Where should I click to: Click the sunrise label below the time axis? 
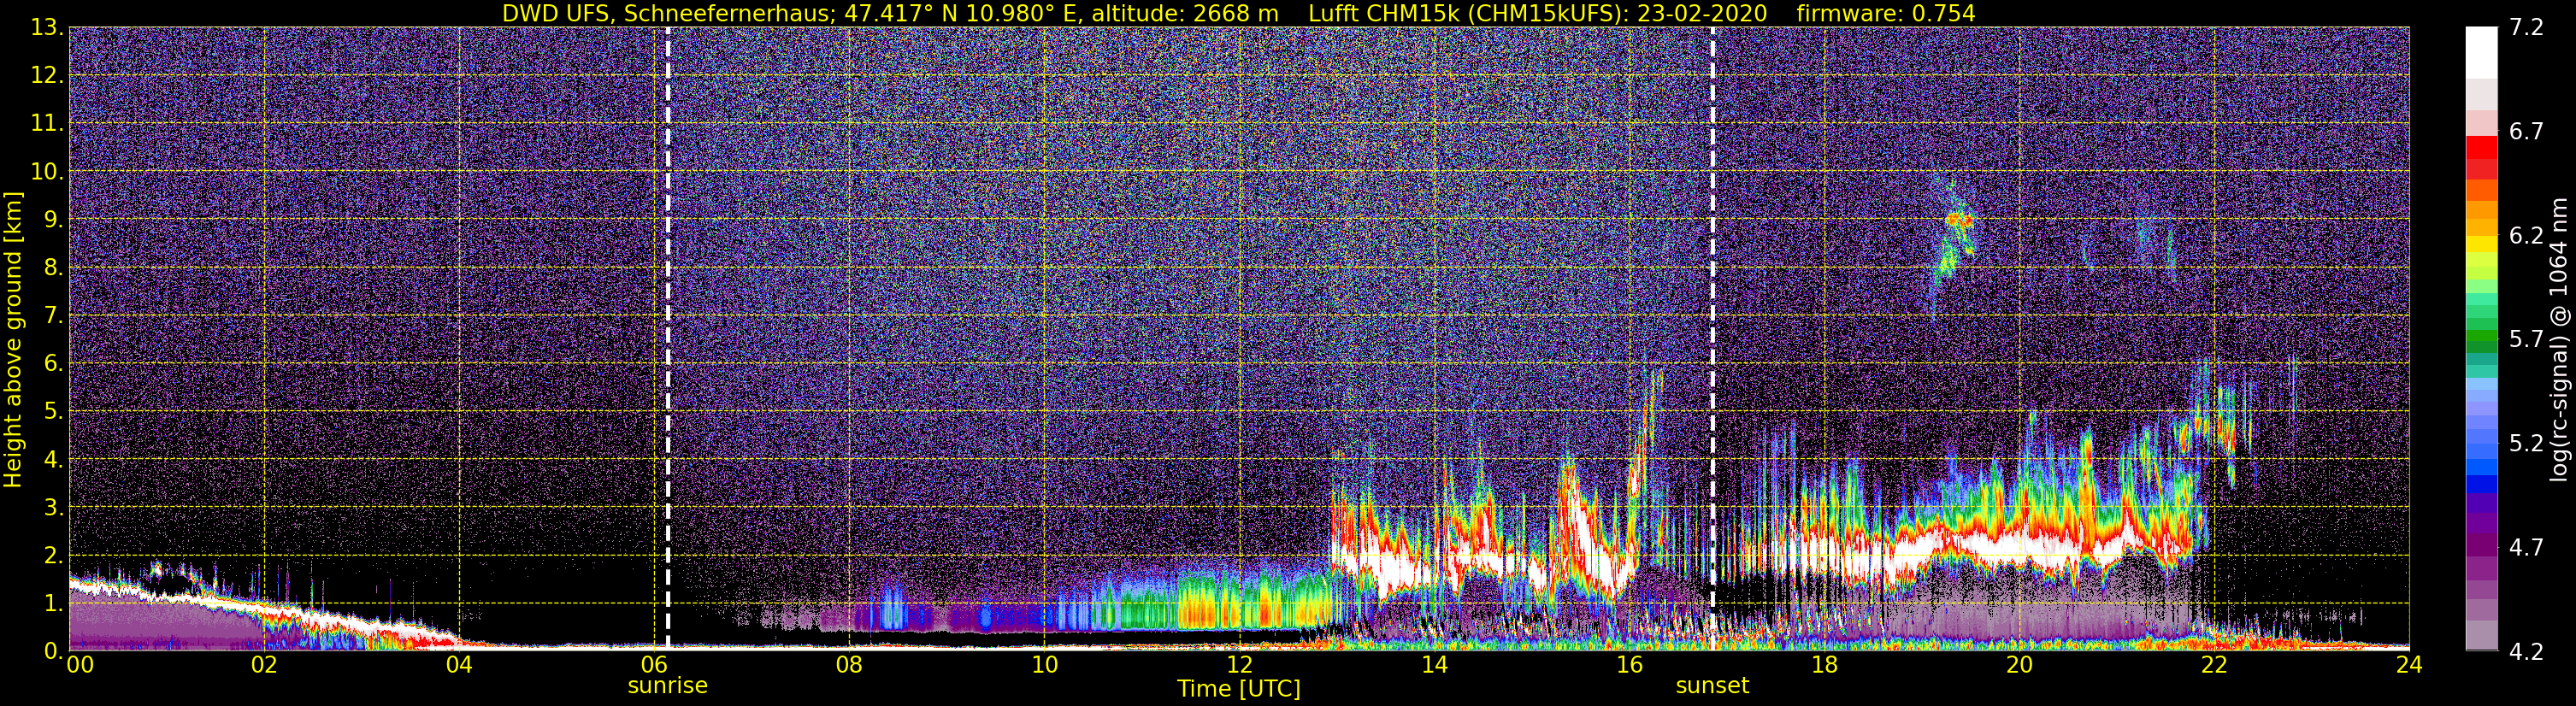point(667,686)
